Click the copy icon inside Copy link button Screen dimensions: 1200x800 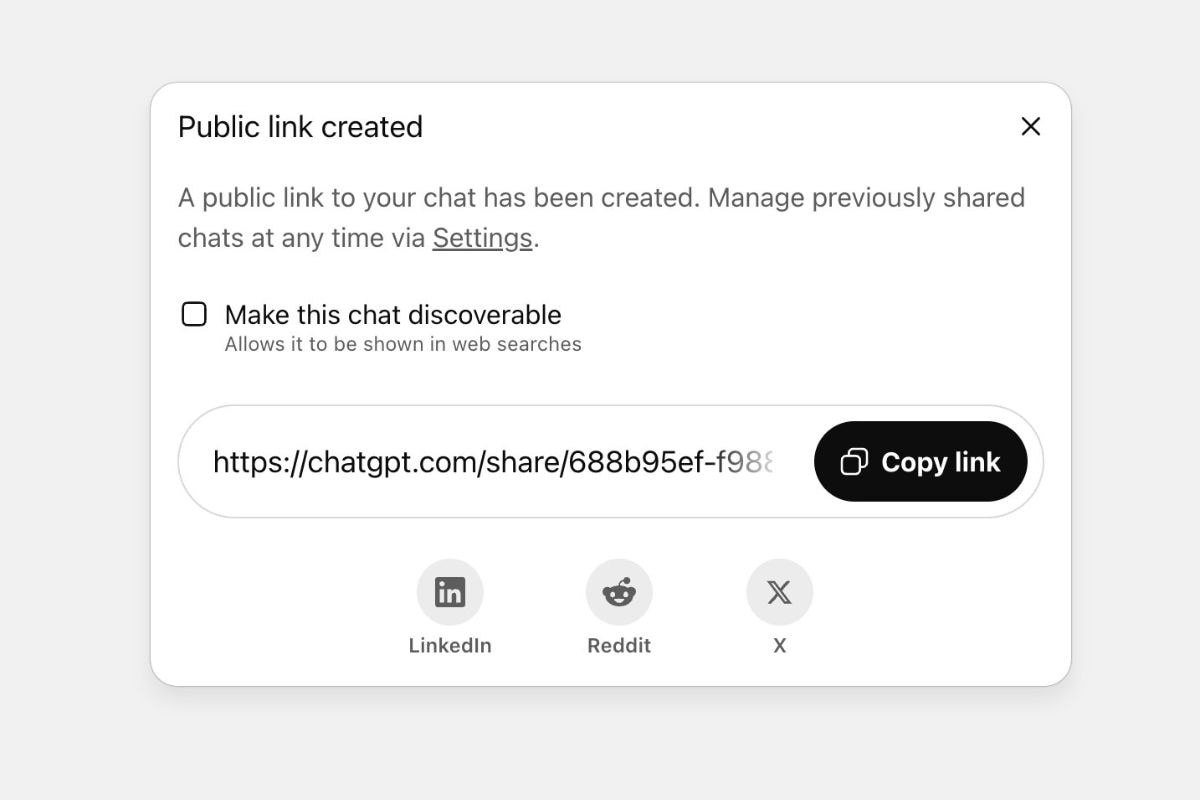click(854, 462)
